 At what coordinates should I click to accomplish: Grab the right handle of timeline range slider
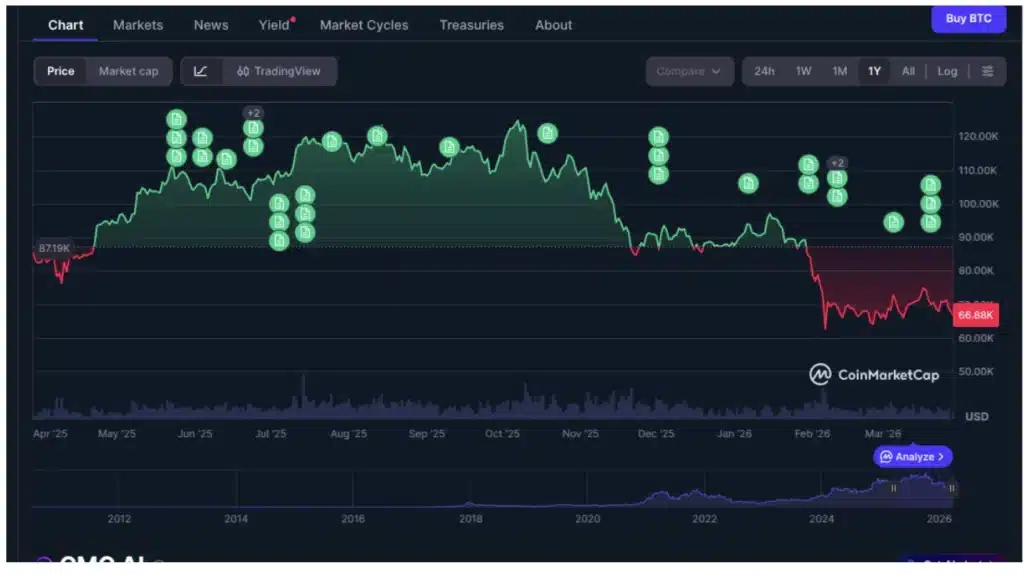951,489
